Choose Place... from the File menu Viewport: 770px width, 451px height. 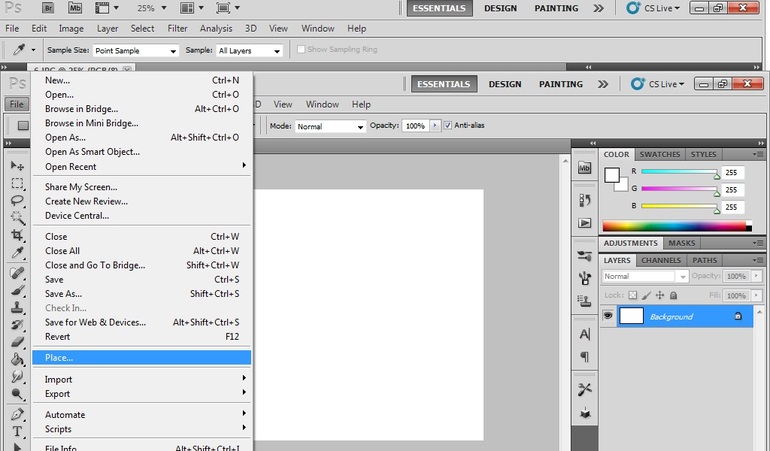coord(140,357)
